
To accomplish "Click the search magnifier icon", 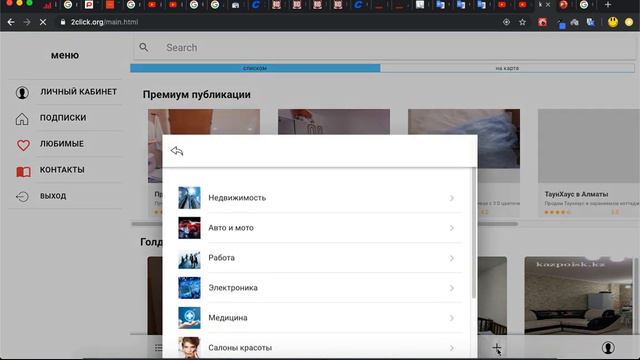I will 144,47.
